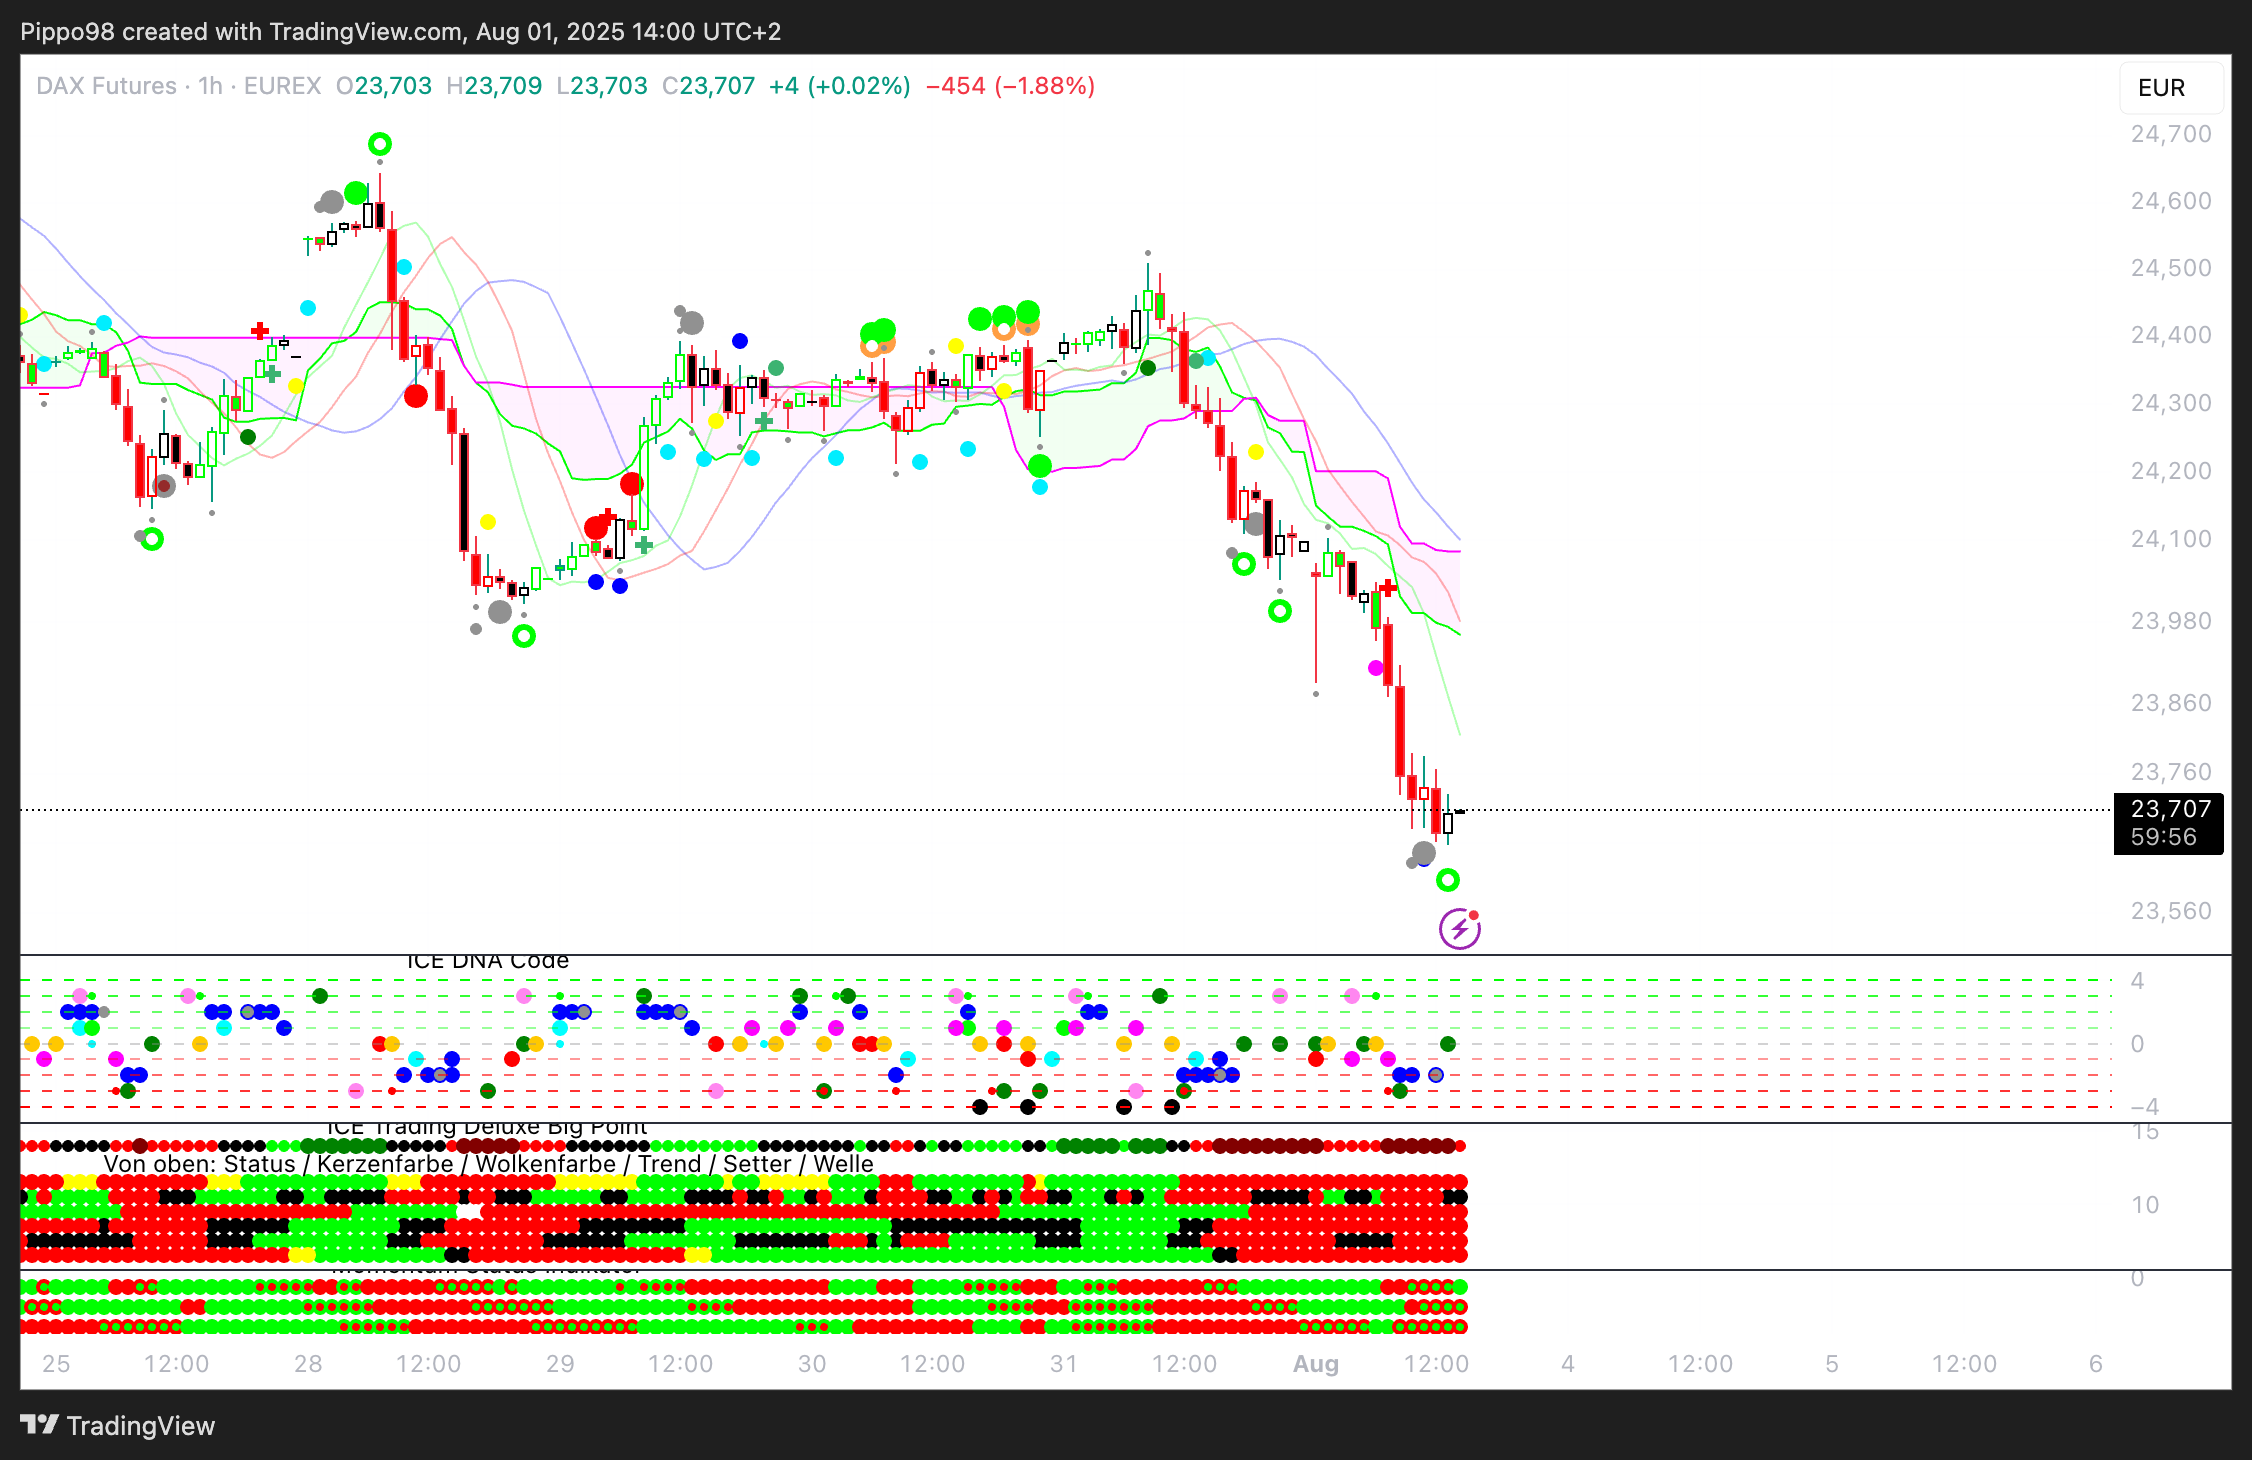Image resolution: width=2252 pixels, height=1460 pixels.
Task: Click the 1h interval in chart header
Action: (x=210, y=86)
